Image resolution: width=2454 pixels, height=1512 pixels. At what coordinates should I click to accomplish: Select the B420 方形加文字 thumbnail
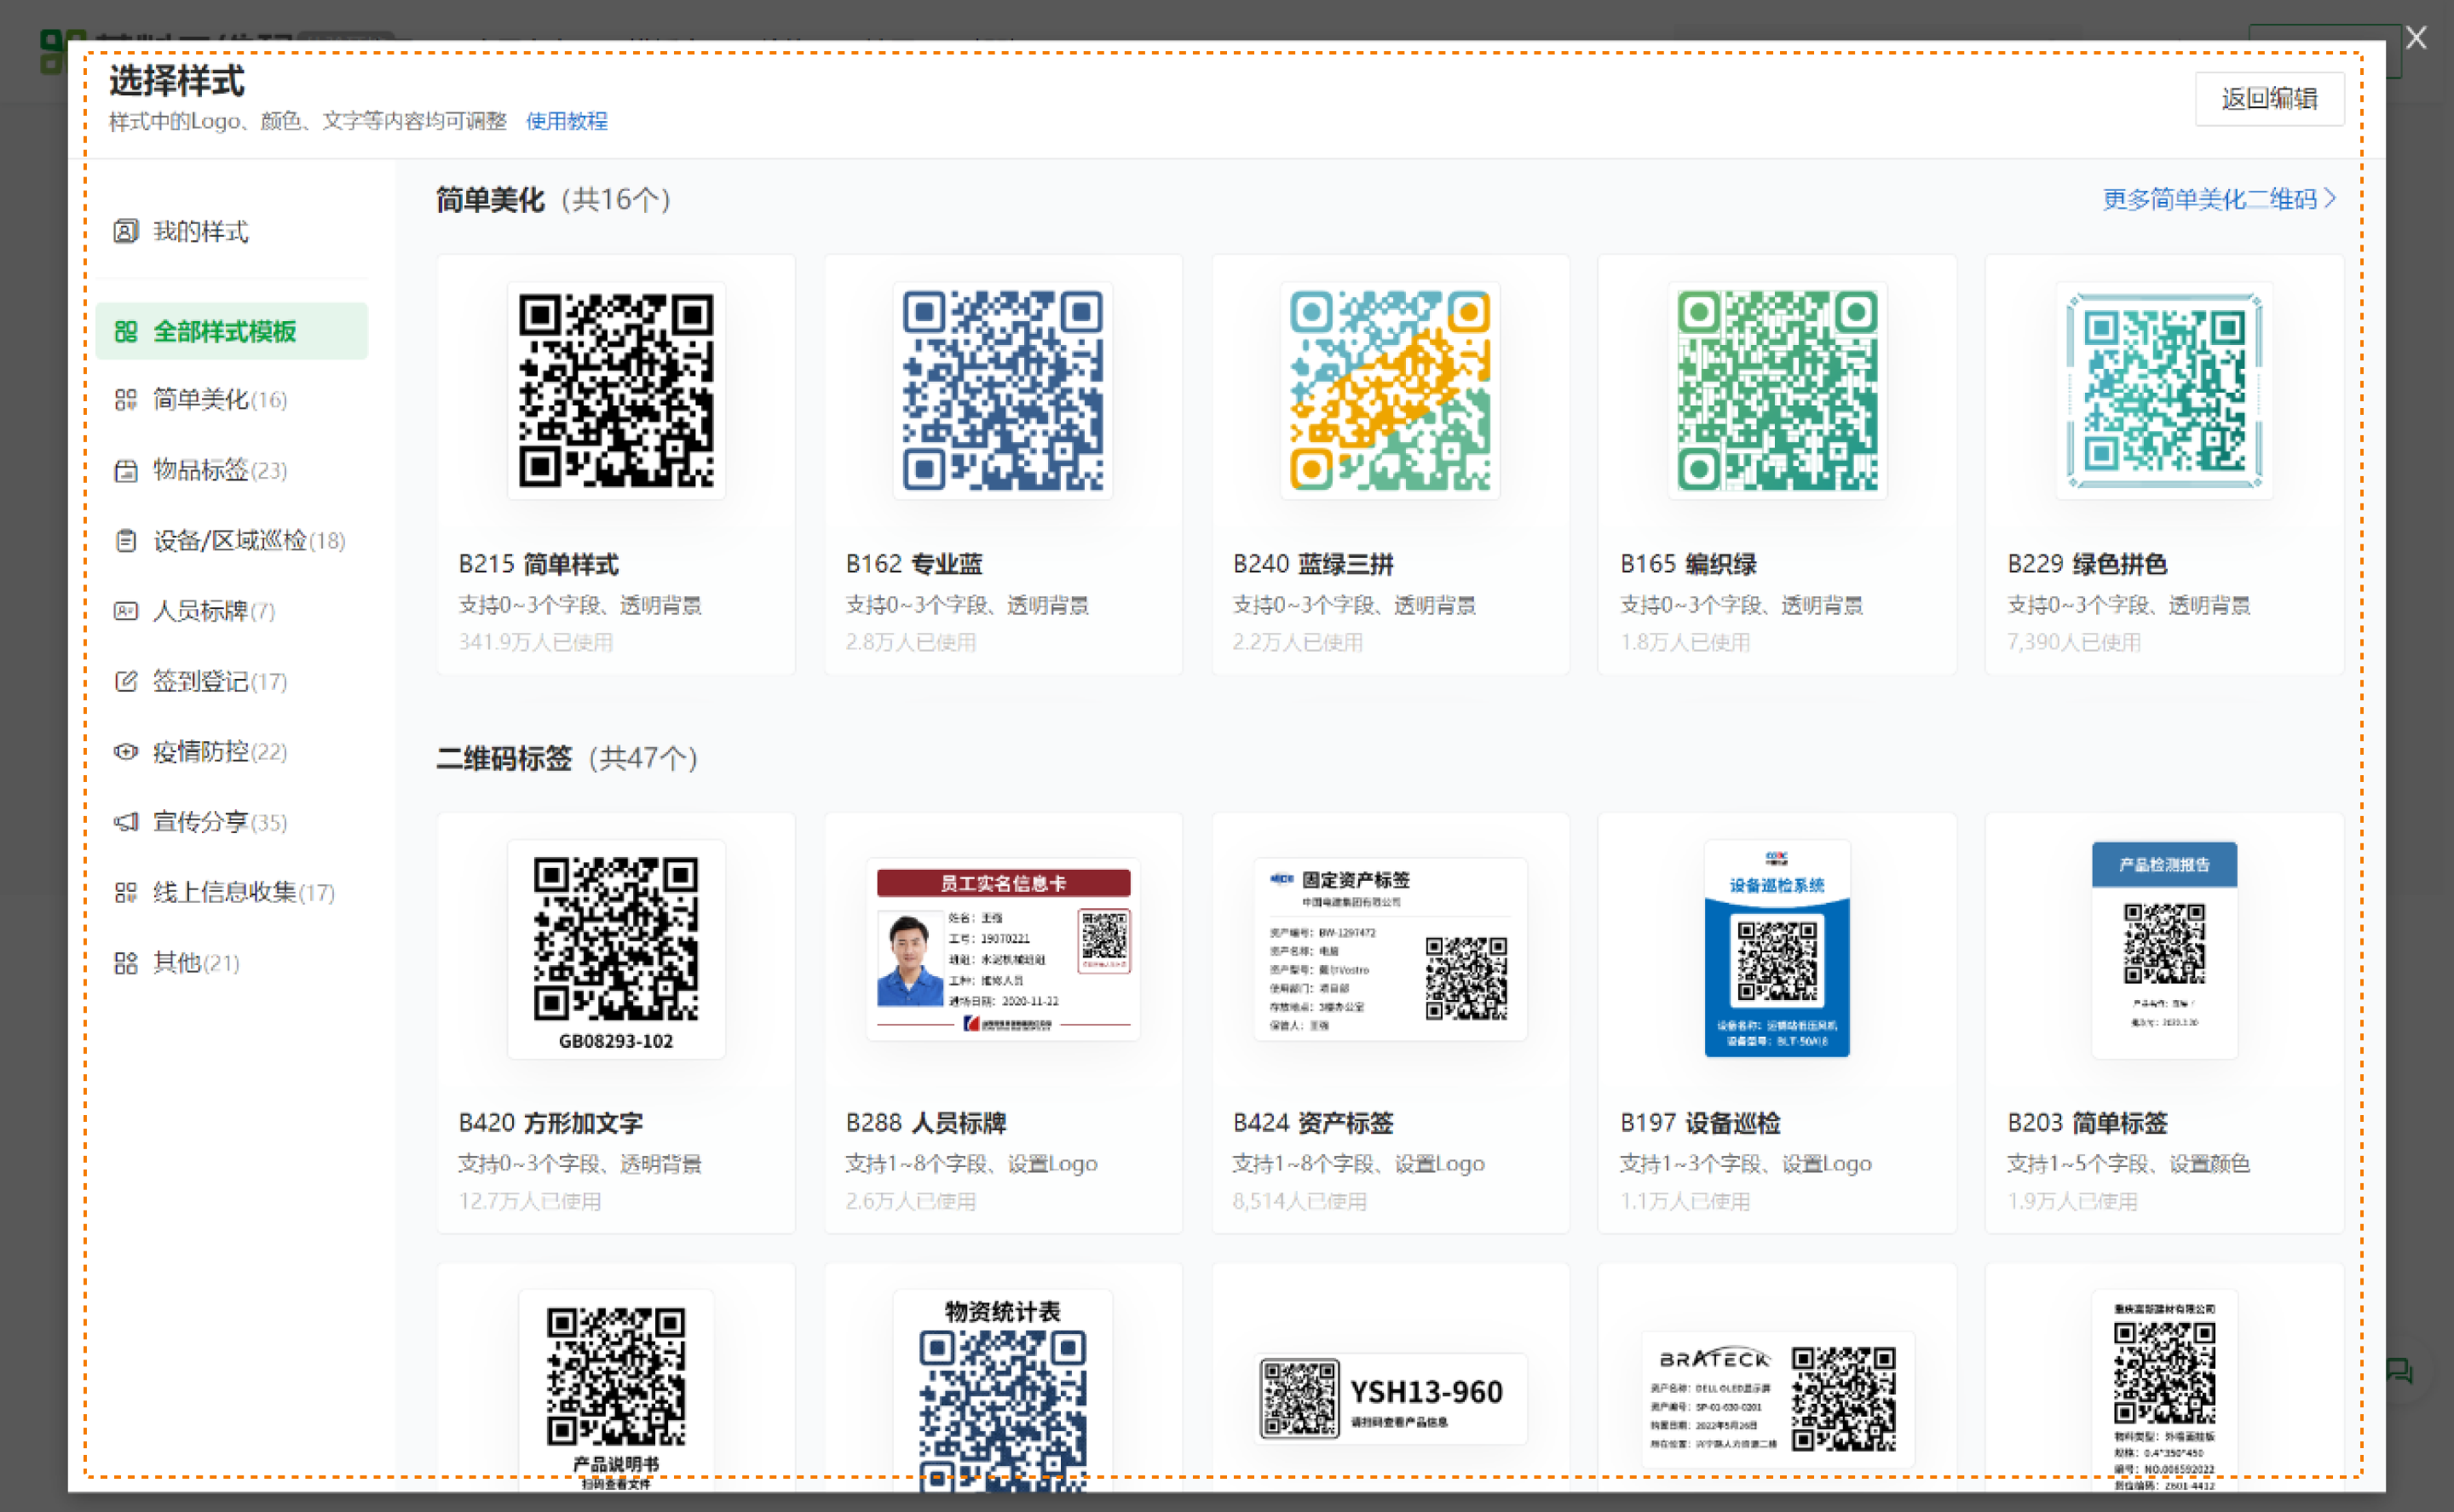(616, 949)
